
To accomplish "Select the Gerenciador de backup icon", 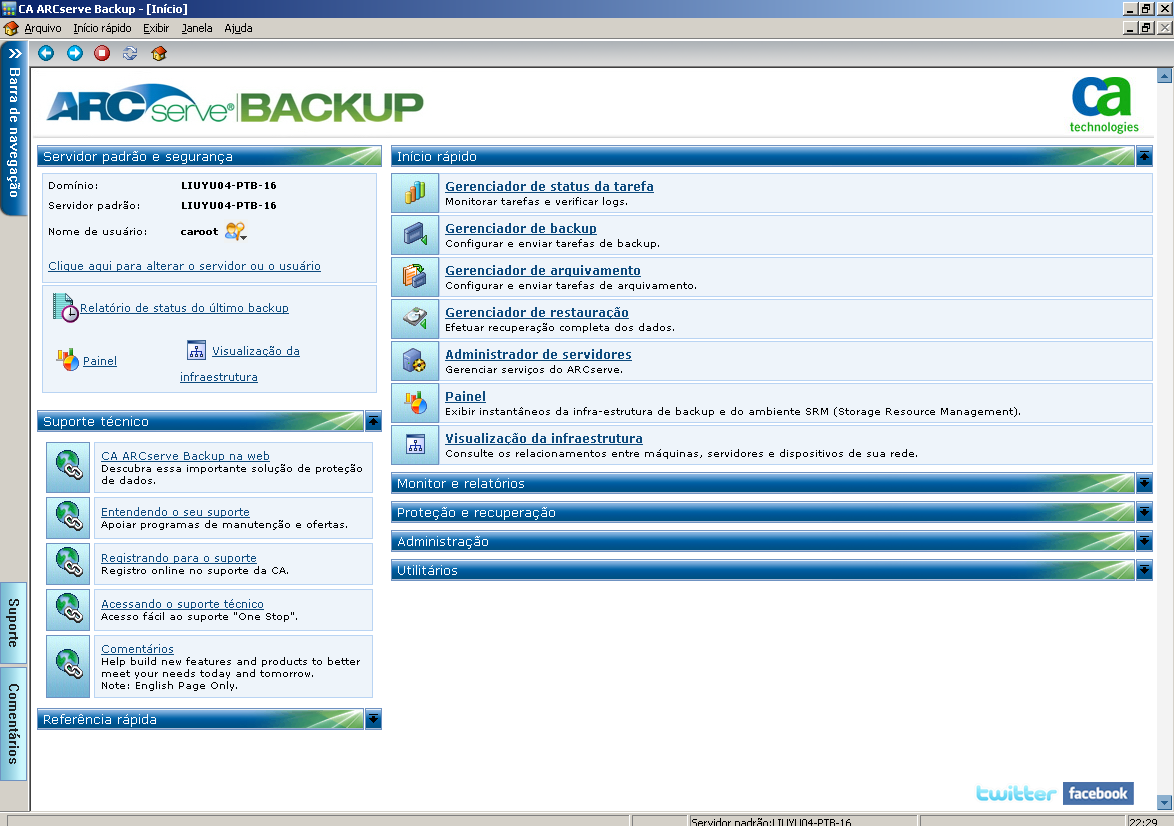I will [x=414, y=235].
